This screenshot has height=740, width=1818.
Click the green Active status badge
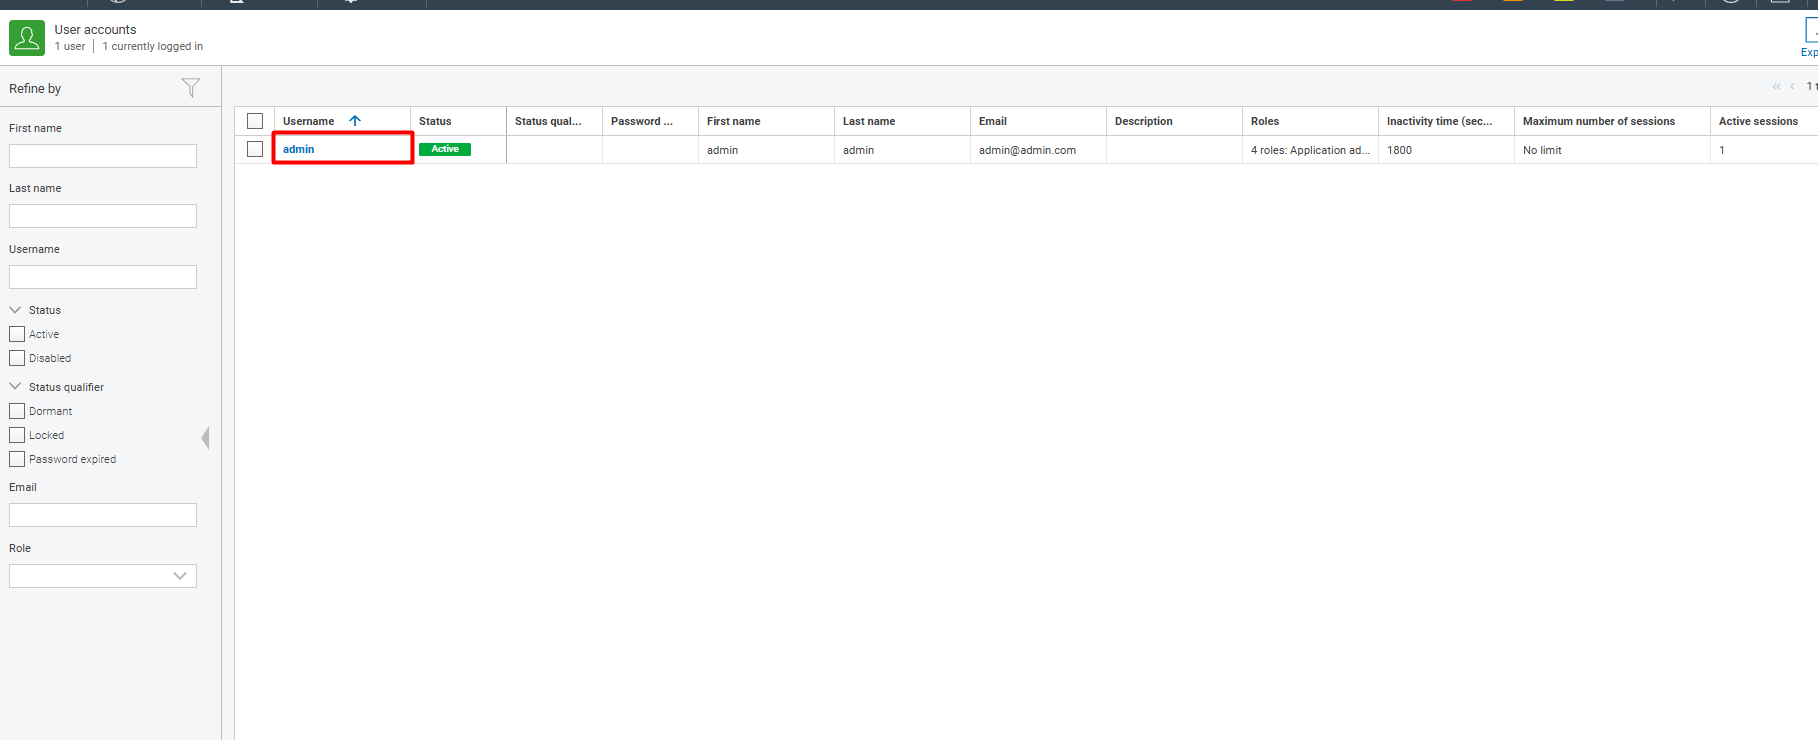445,149
